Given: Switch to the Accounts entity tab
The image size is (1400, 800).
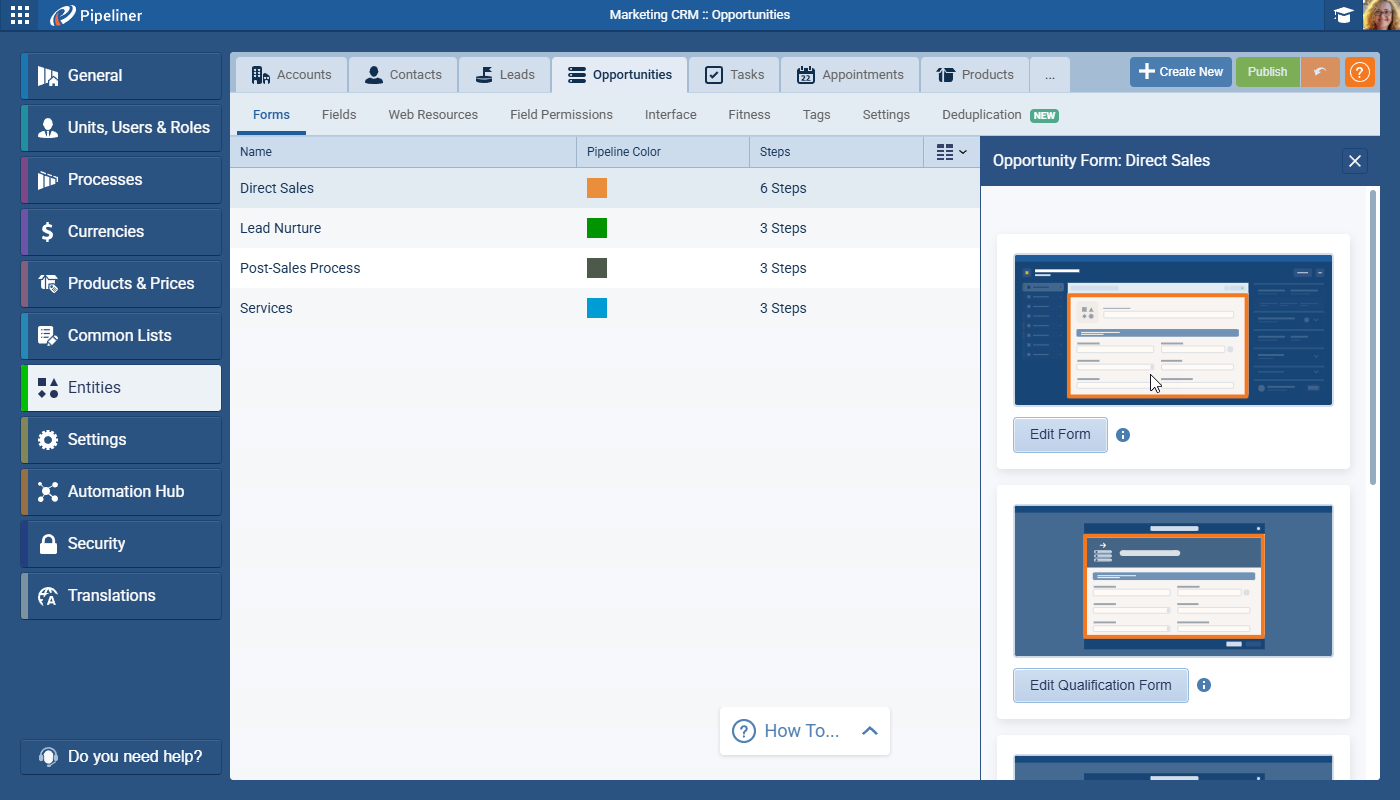Looking at the screenshot, I should tap(291, 75).
